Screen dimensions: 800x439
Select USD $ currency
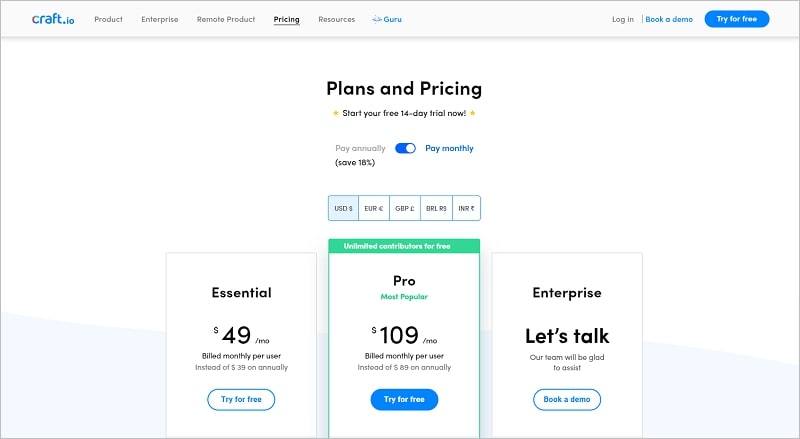point(343,208)
